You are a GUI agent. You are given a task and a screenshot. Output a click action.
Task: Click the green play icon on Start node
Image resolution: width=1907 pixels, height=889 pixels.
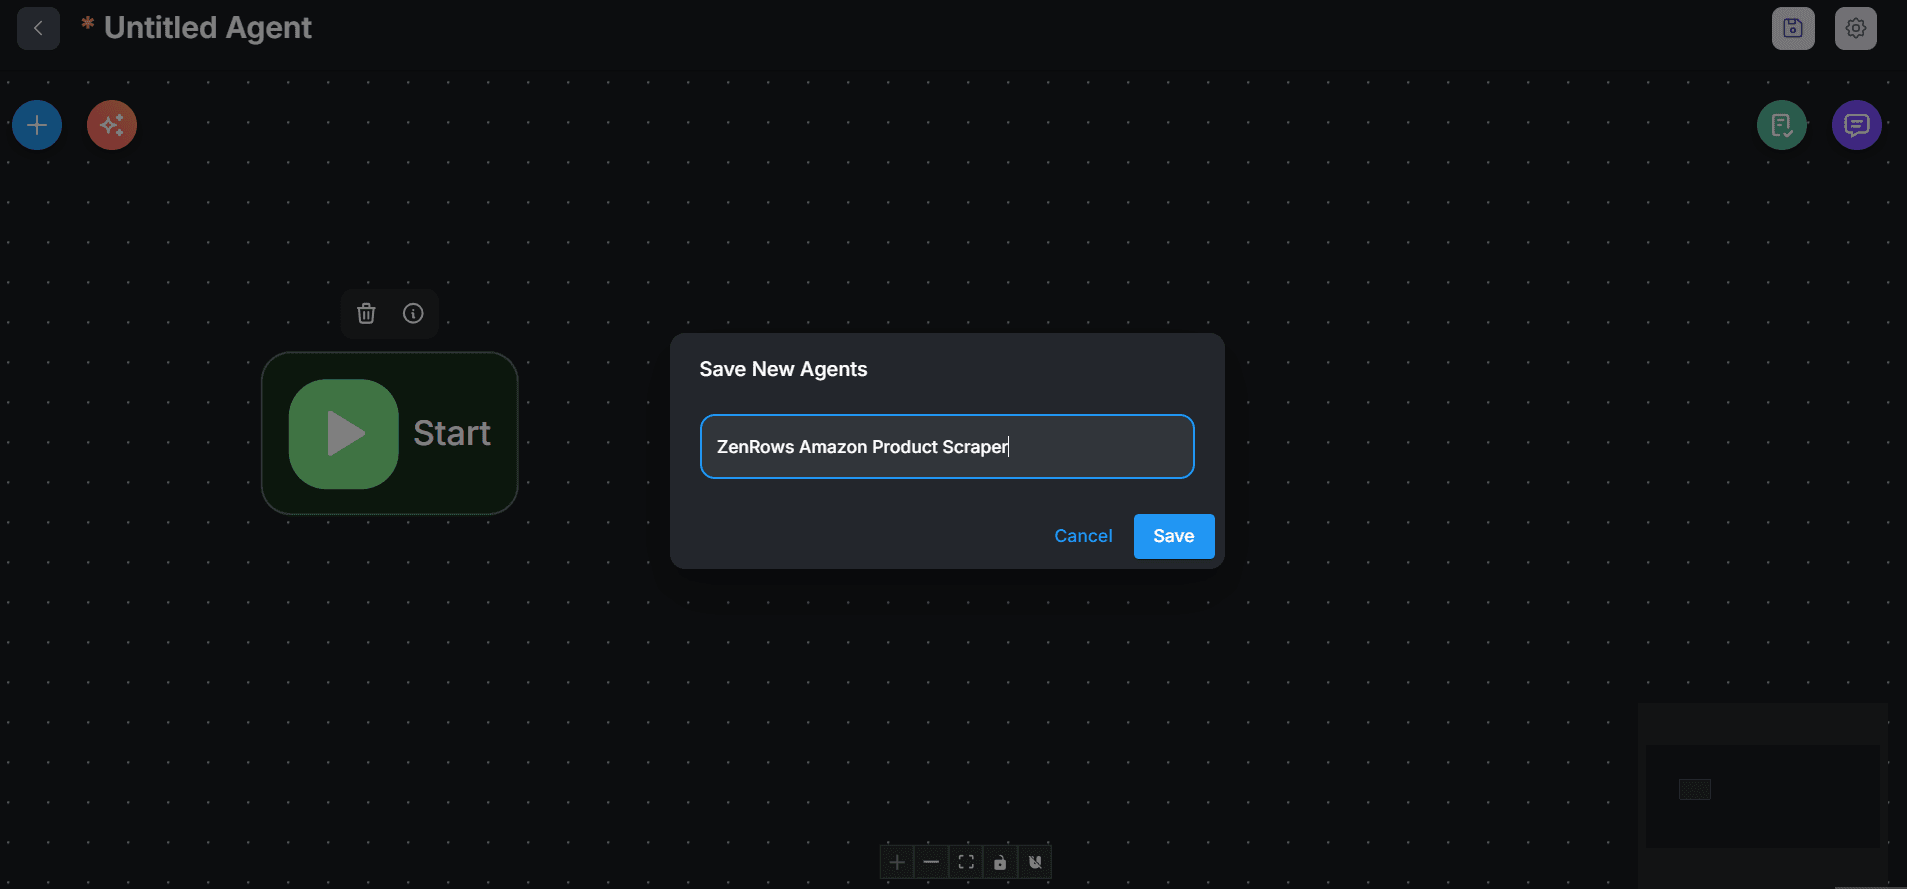click(x=344, y=434)
